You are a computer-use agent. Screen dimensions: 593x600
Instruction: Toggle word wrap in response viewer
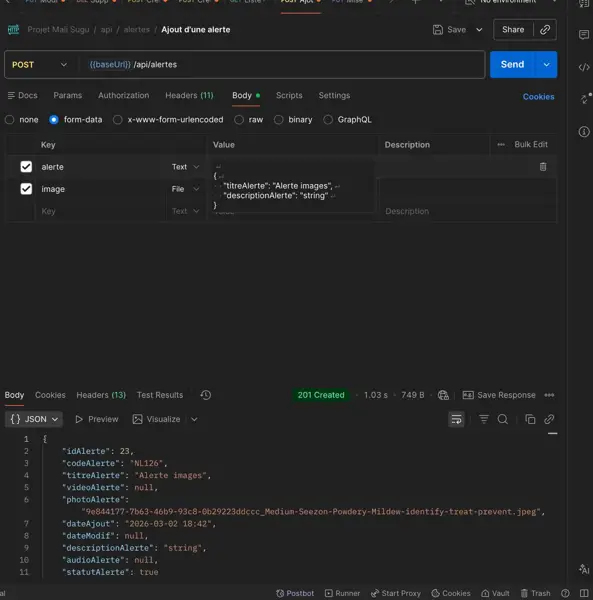coord(456,419)
